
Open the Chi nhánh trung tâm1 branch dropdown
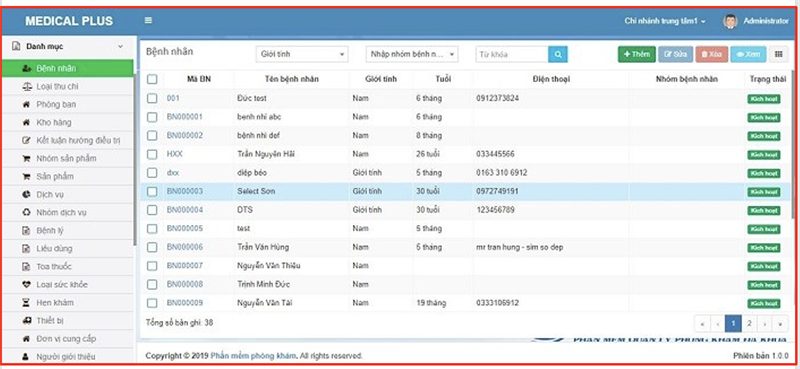[x=665, y=21]
